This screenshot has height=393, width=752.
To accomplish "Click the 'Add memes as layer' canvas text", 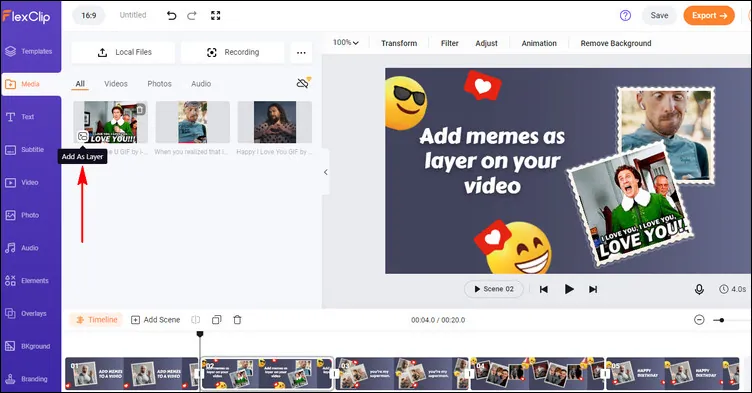I will (x=493, y=161).
